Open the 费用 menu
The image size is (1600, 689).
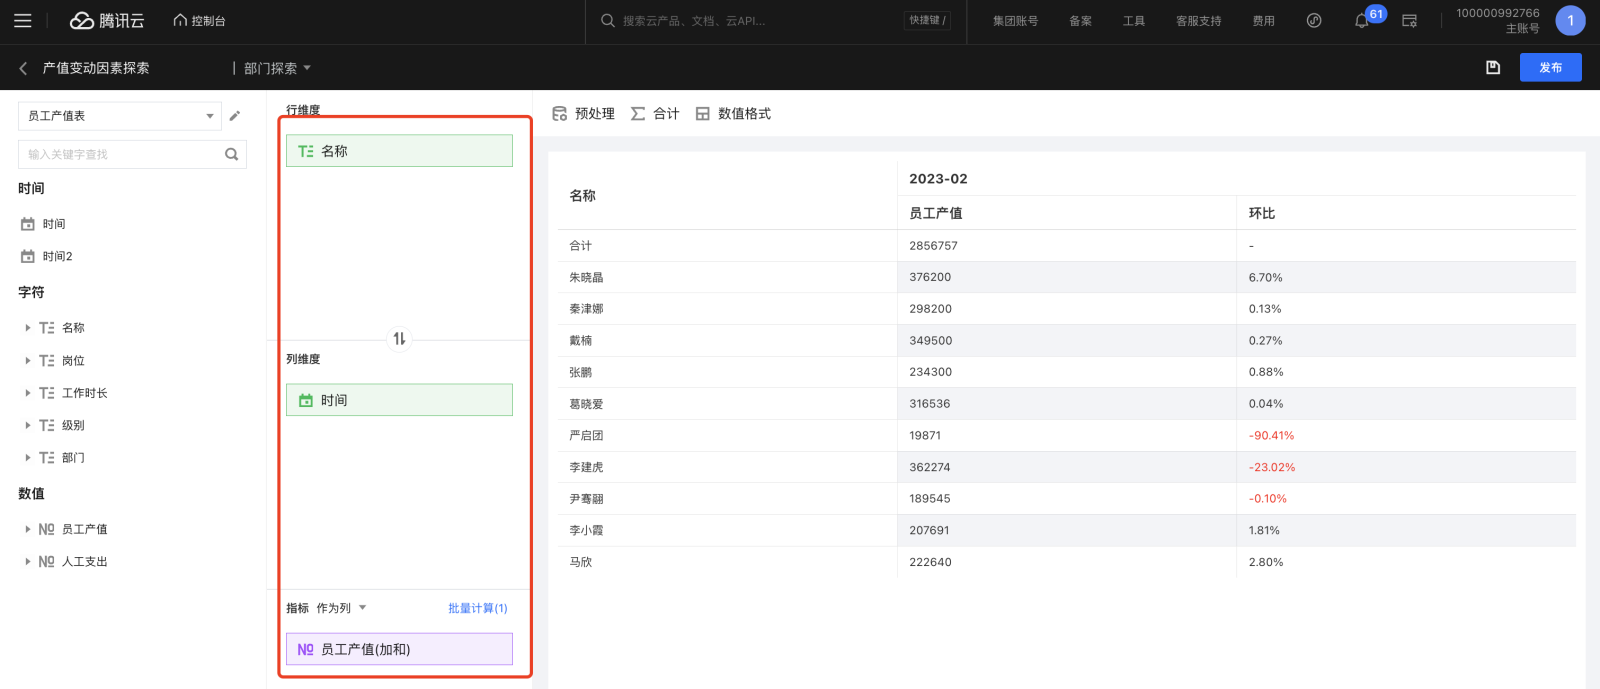tap(1263, 20)
